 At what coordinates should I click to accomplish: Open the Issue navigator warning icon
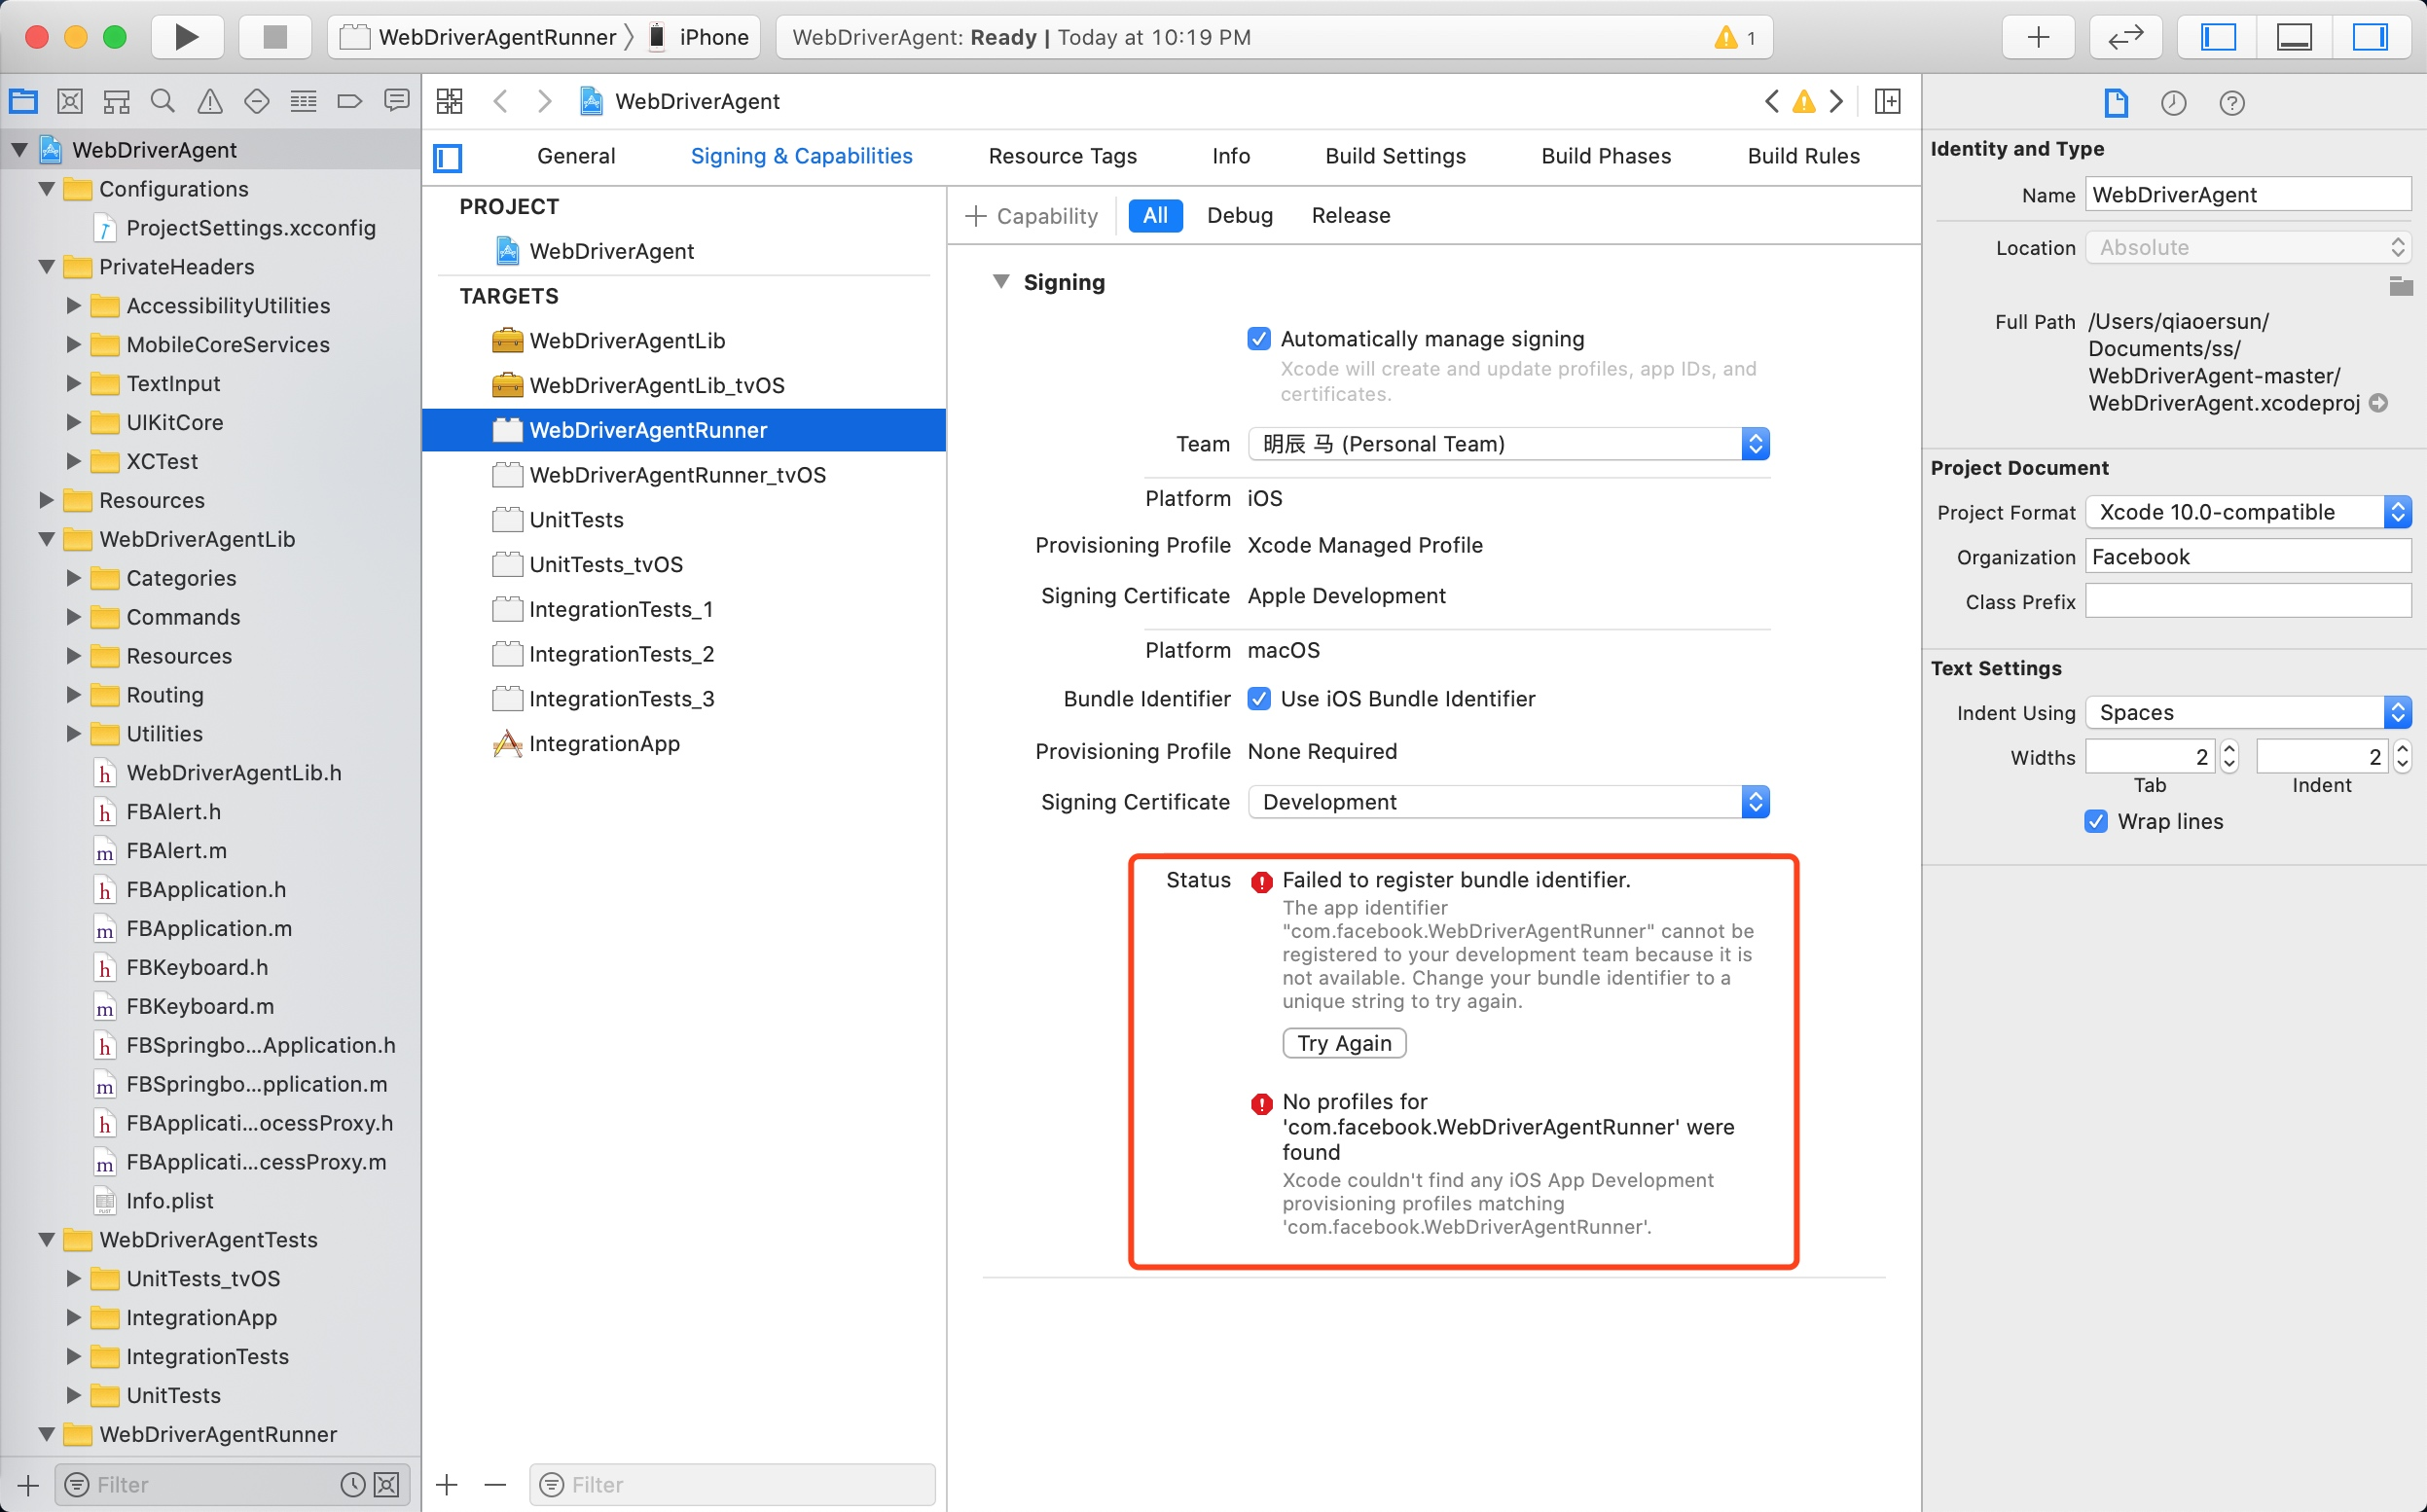209,101
